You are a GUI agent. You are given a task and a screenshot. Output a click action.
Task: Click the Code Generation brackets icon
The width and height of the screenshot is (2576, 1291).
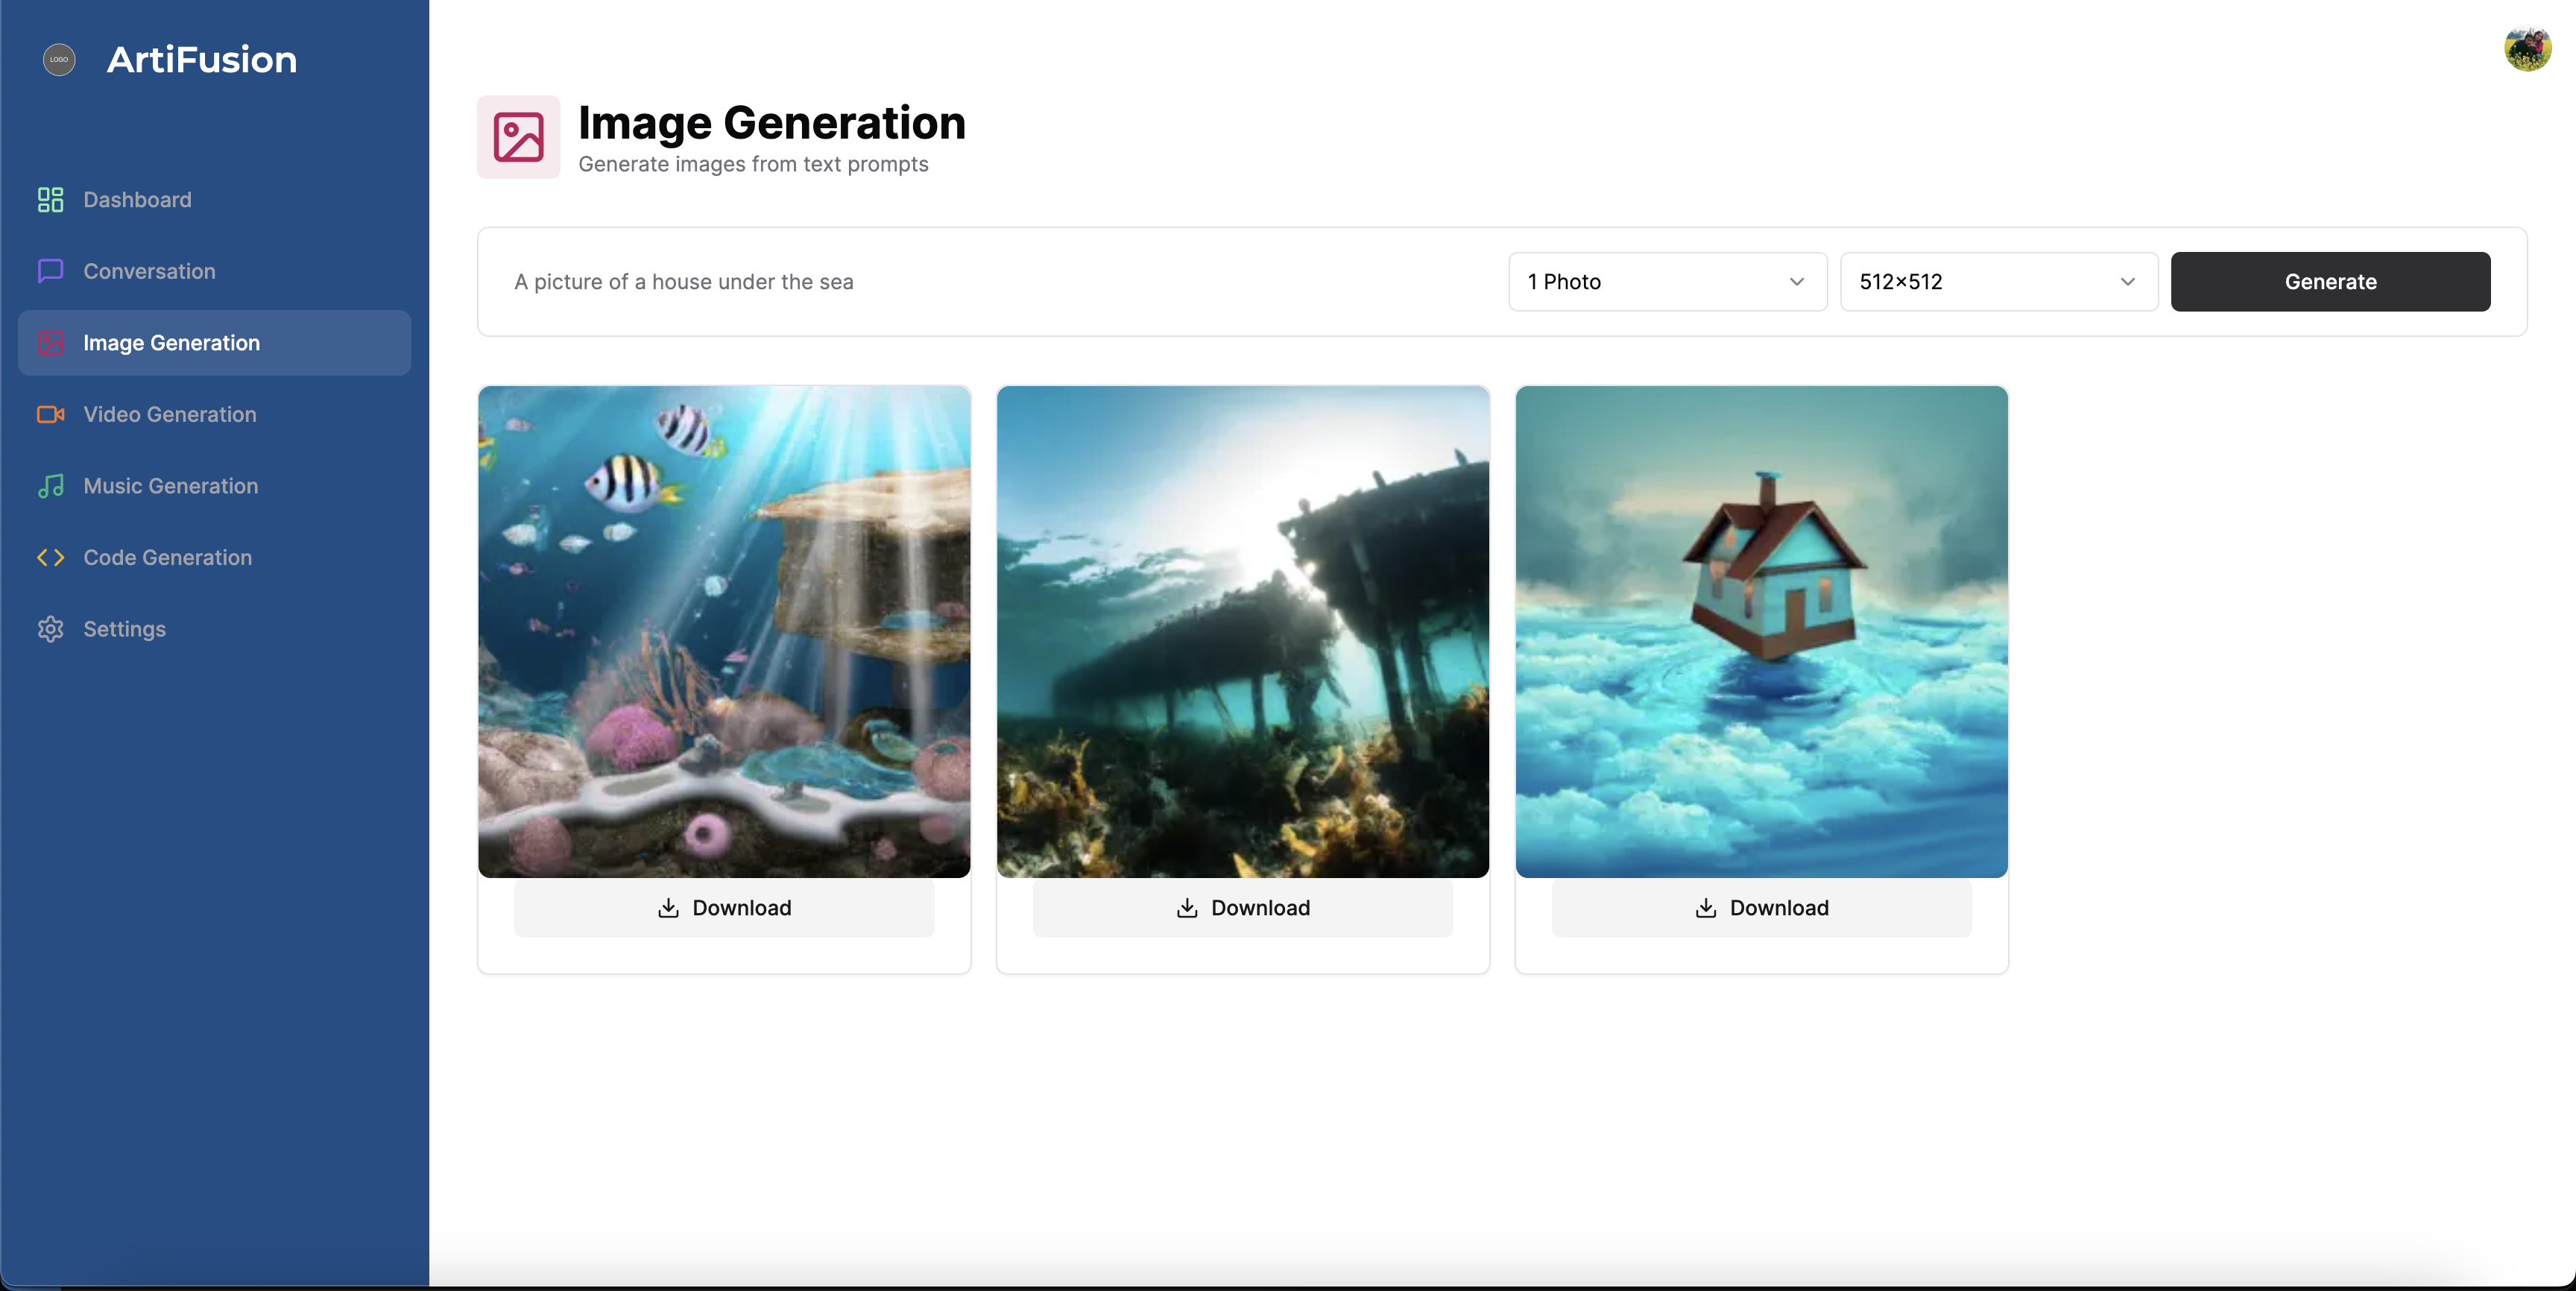50,557
